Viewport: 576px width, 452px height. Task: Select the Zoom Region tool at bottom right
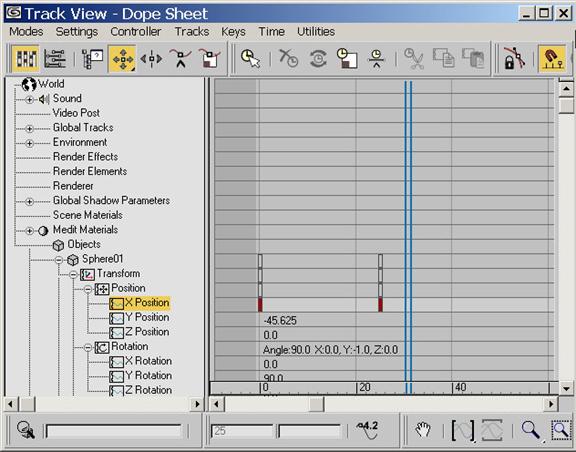(560, 429)
